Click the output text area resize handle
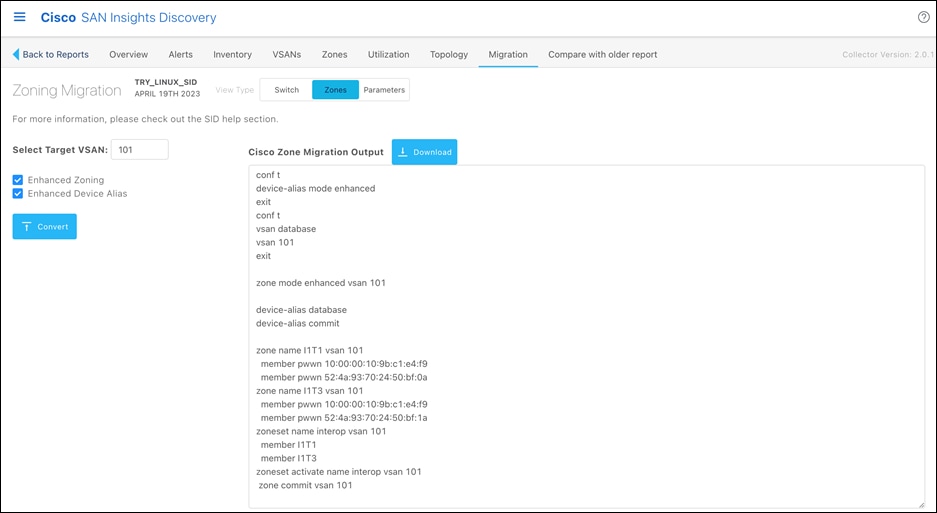The height and width of the screenshot is (513, 937). point(921,505)
